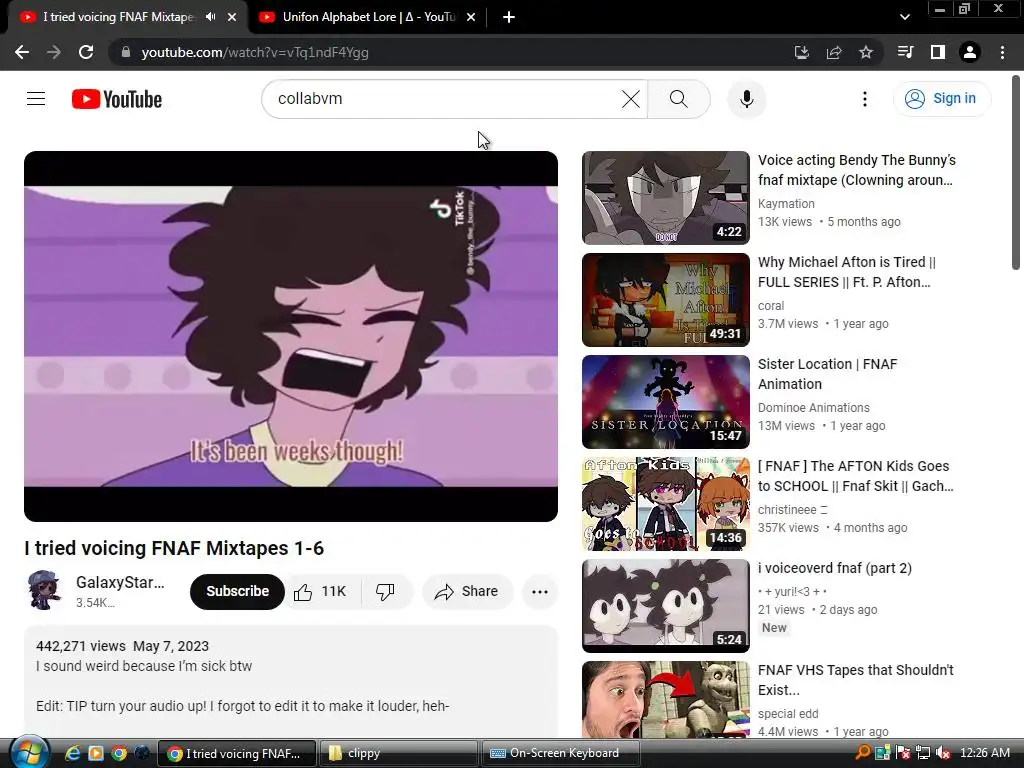The width and height of the screenshot is (1024, 768).
Task: Reload the current page
Action: (86, 52)
